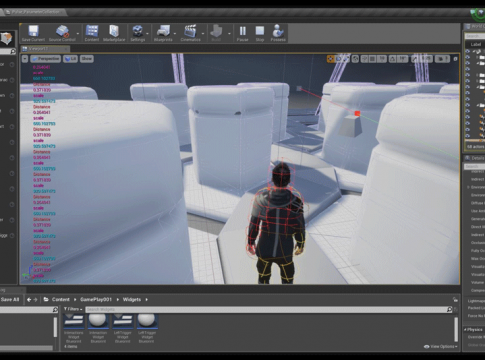This screenshot has height=360, width=485.
Task: Open the Blueprints toolbar icon
Action: point(163,33)
